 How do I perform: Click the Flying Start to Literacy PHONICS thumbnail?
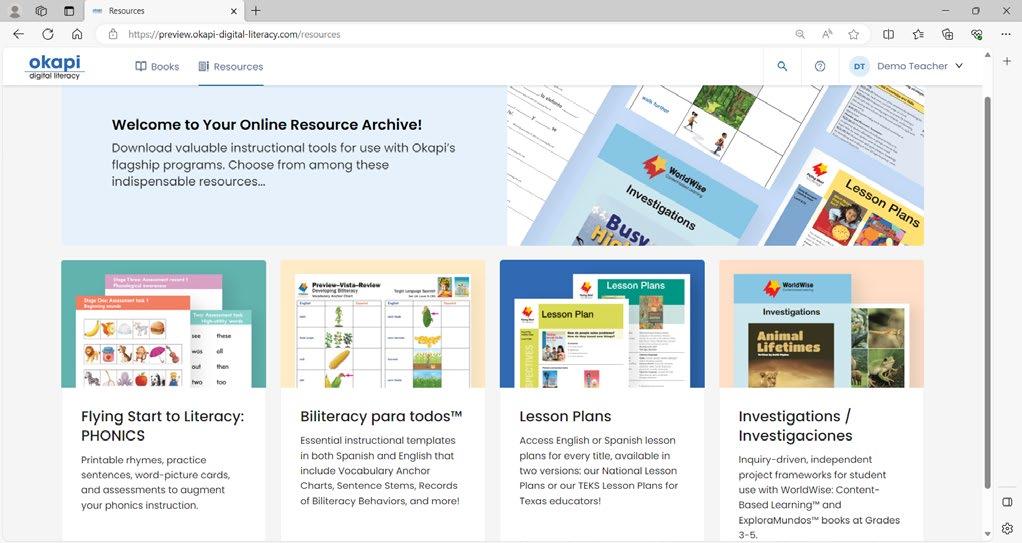tap(164, 324)
